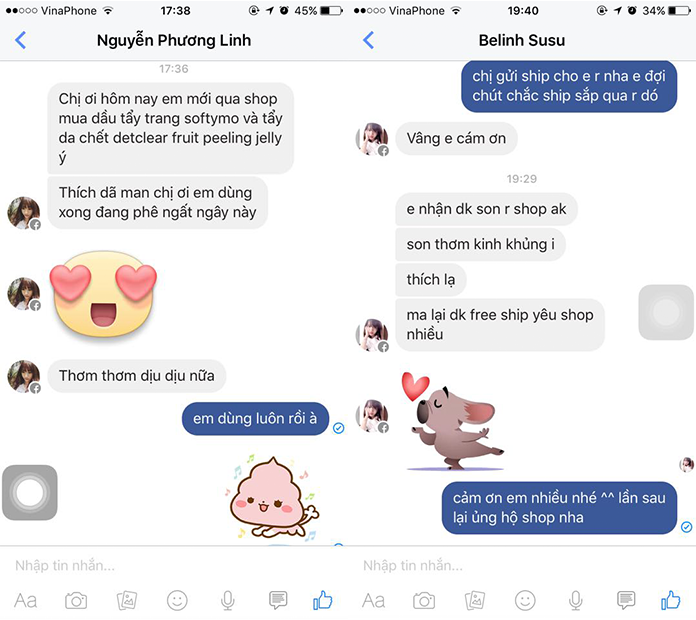This screenshot has height=620, width=696.
Task: Tap the heart-eyes emoji sticker
Action: click(103, 295)
